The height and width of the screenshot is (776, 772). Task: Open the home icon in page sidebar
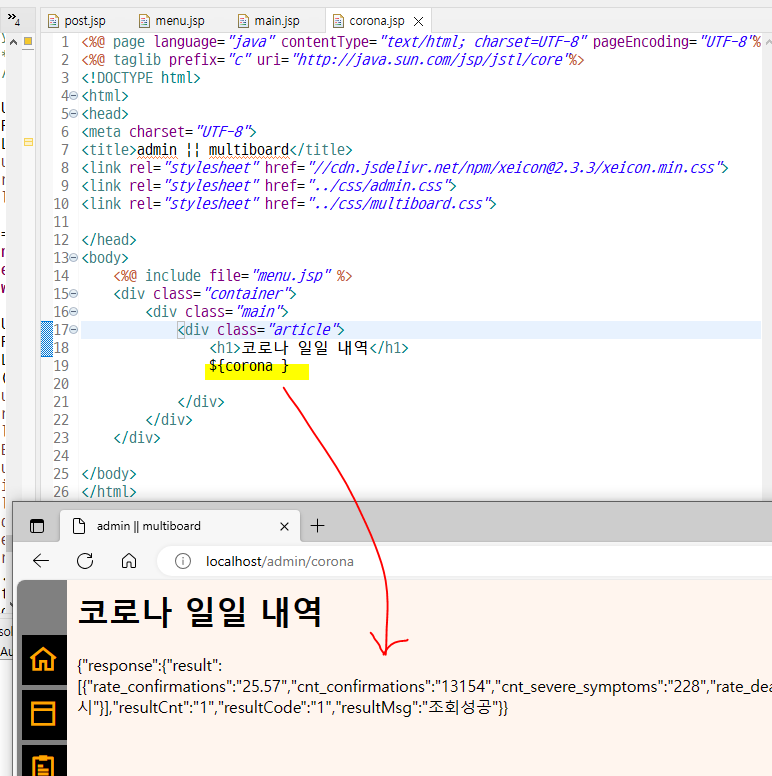[44, 659]
